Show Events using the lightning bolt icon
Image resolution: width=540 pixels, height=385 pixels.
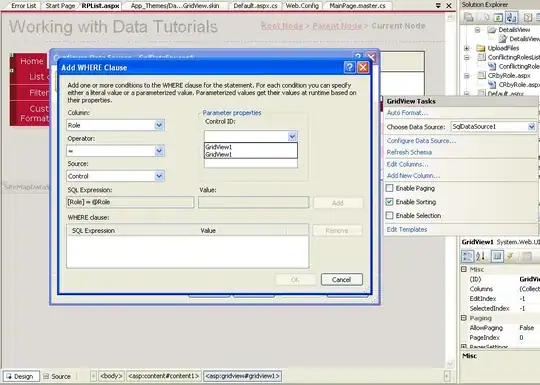click(x=510, y=256)
